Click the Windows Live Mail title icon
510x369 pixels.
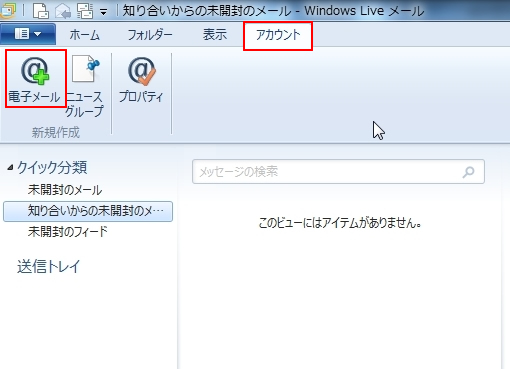click(7, 11)
